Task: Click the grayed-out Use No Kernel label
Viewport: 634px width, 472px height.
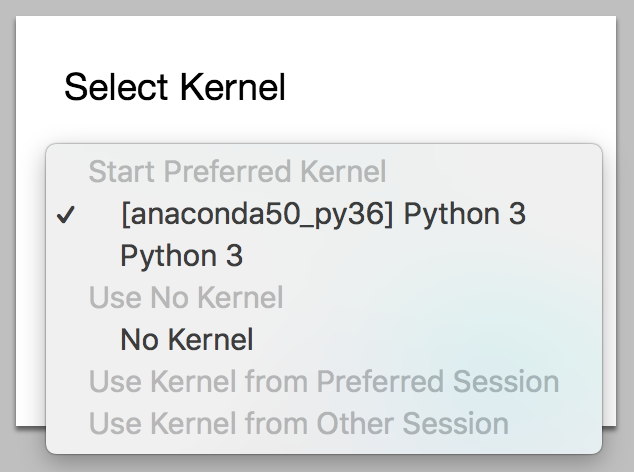Action: pyautogui.click(x=186, y=298)
